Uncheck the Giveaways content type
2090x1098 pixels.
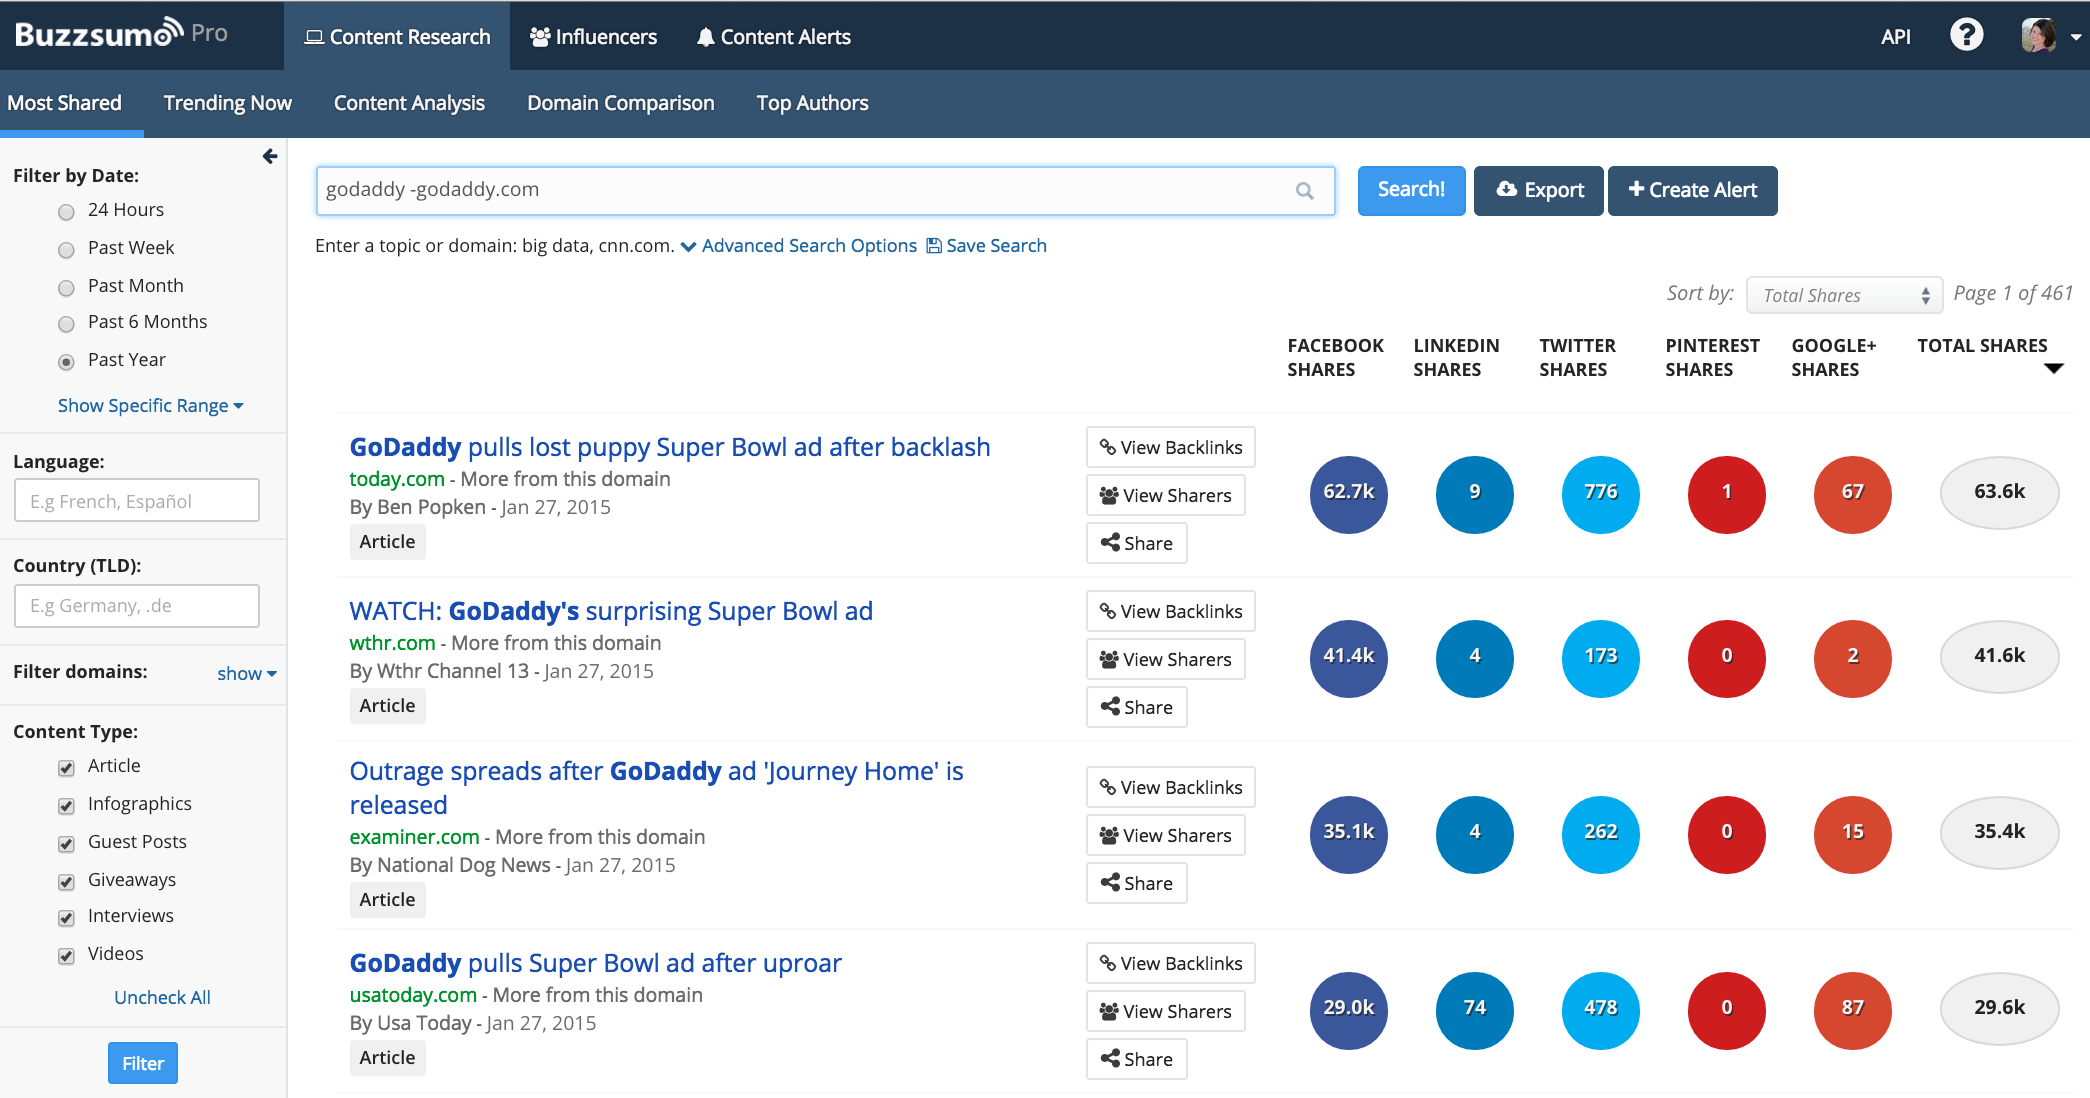tap(66, 881)
